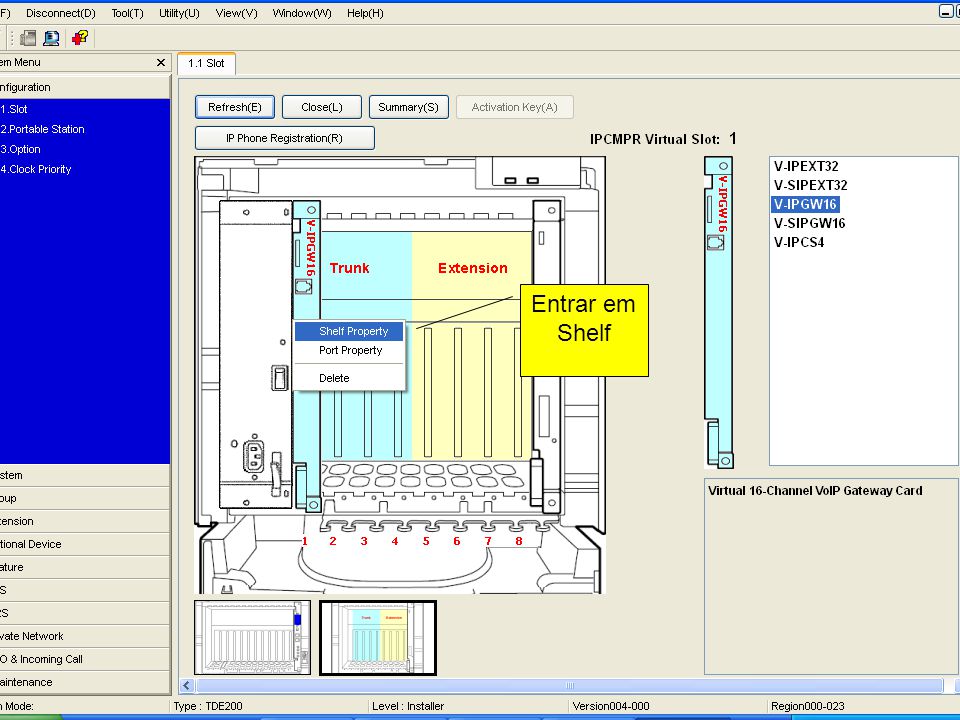Open the Window menu
Viewport: 960px width, 720px height.
302,13
